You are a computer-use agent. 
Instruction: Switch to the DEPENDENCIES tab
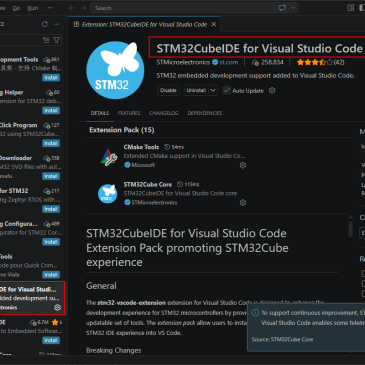(205, 113)
